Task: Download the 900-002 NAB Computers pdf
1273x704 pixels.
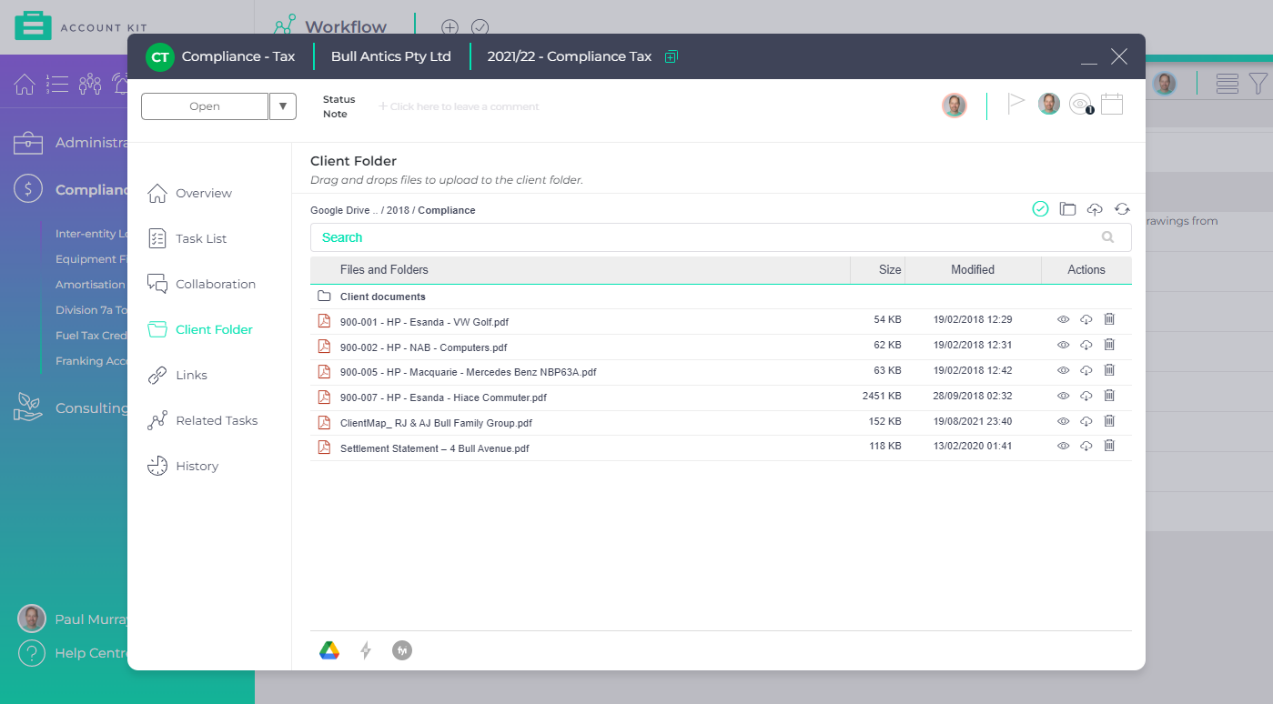Action: click(x=1086, y=345)
